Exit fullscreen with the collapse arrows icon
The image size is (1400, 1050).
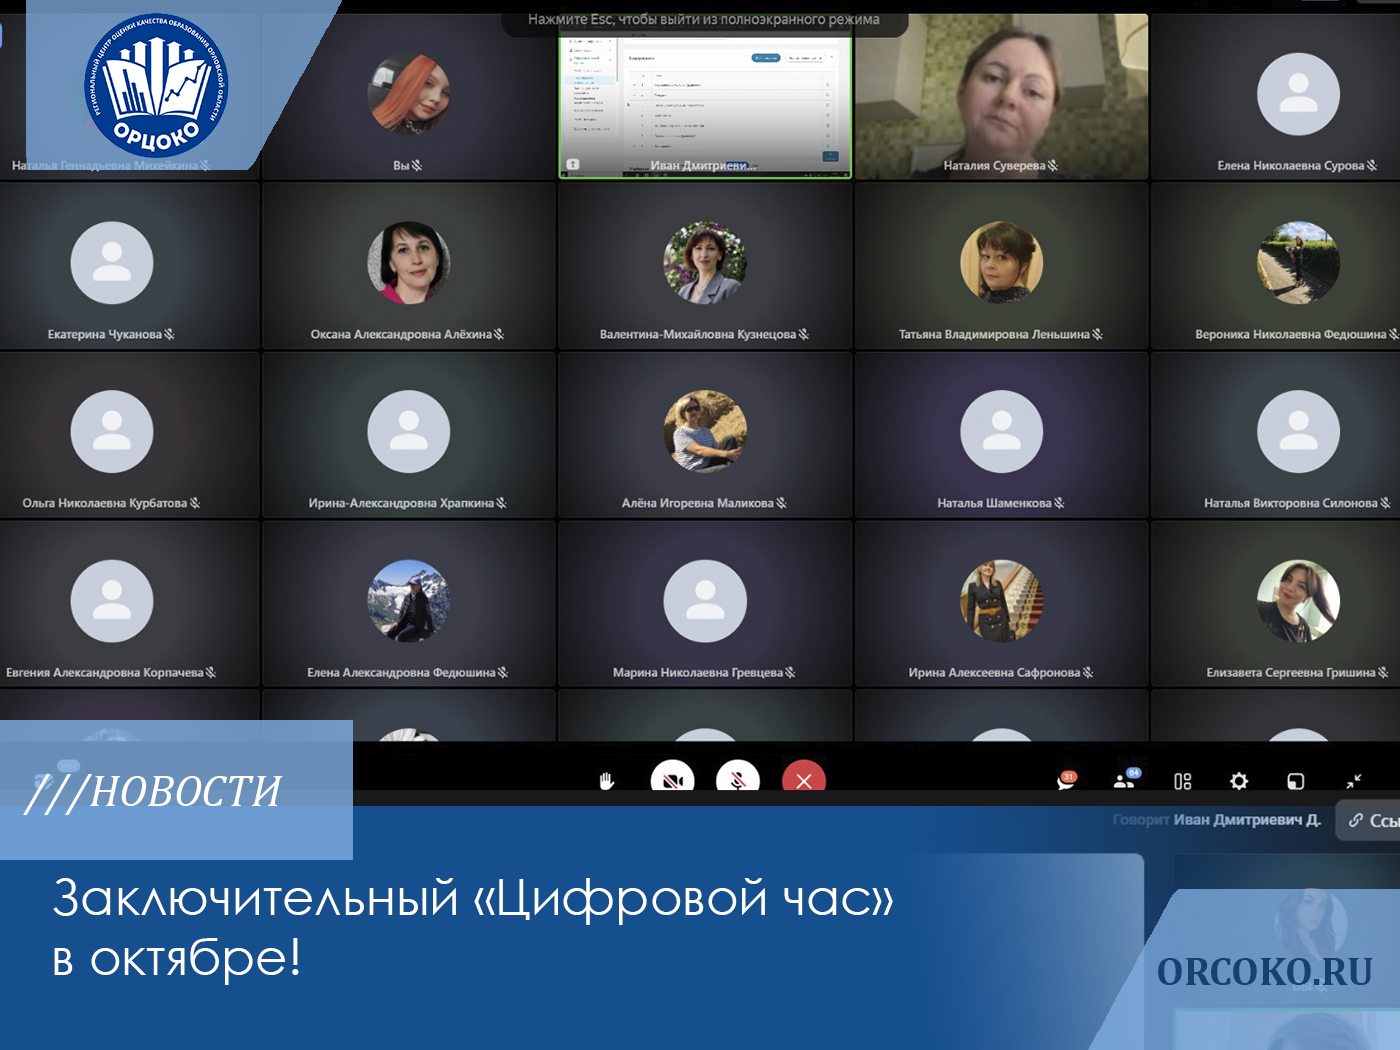click(x=1353, y=781)
